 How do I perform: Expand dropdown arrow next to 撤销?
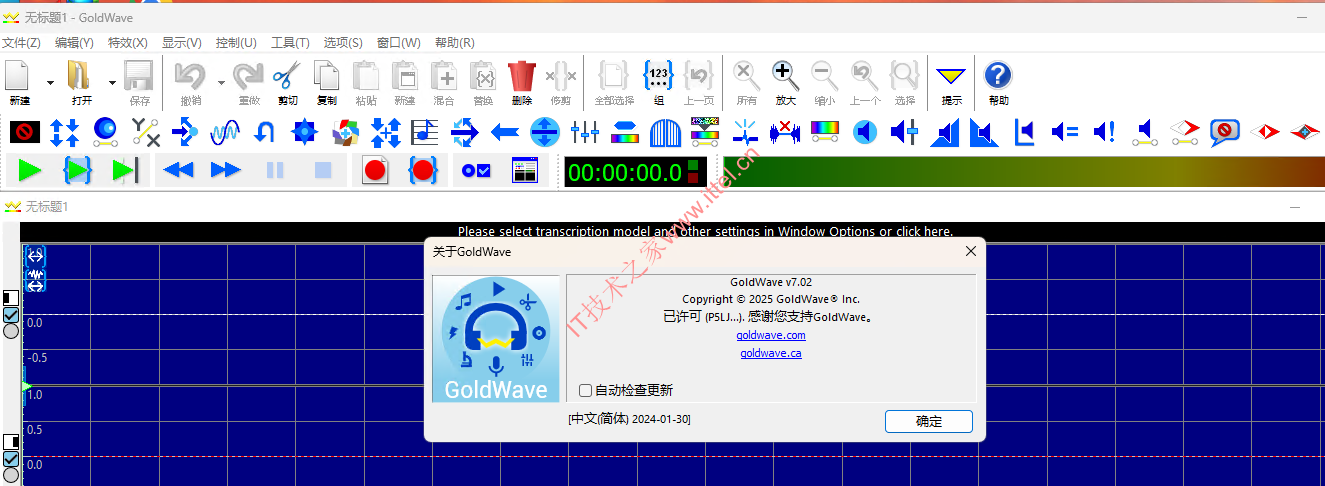[x=221, y=83]
